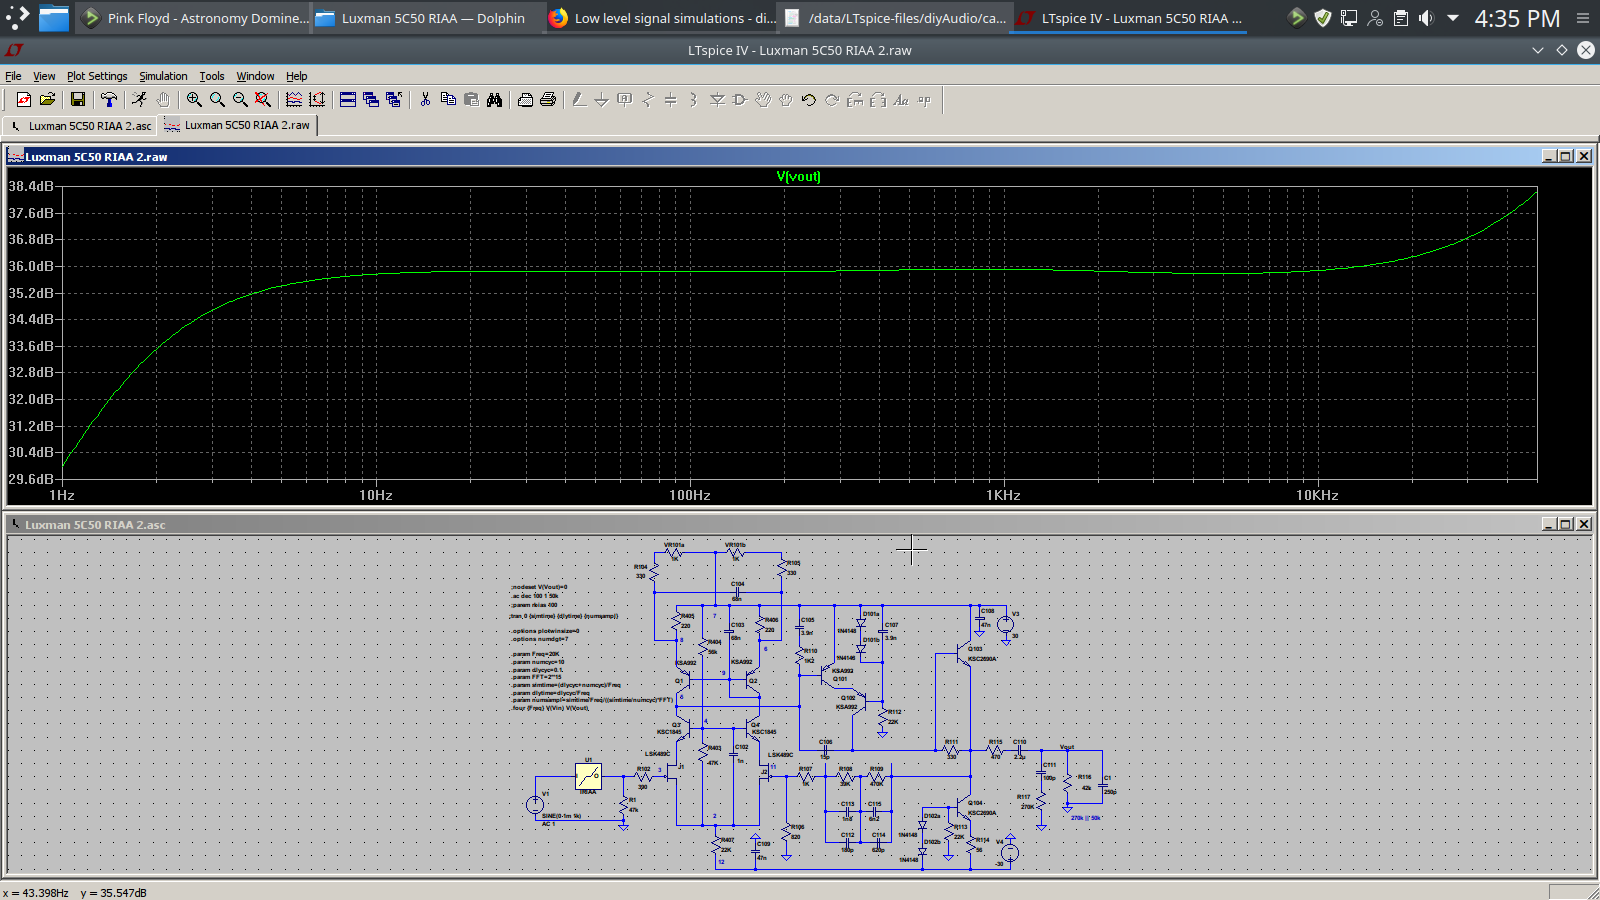Zoom out with the minus magnifier
The image size is (1600, 900).
pos(240,99)
